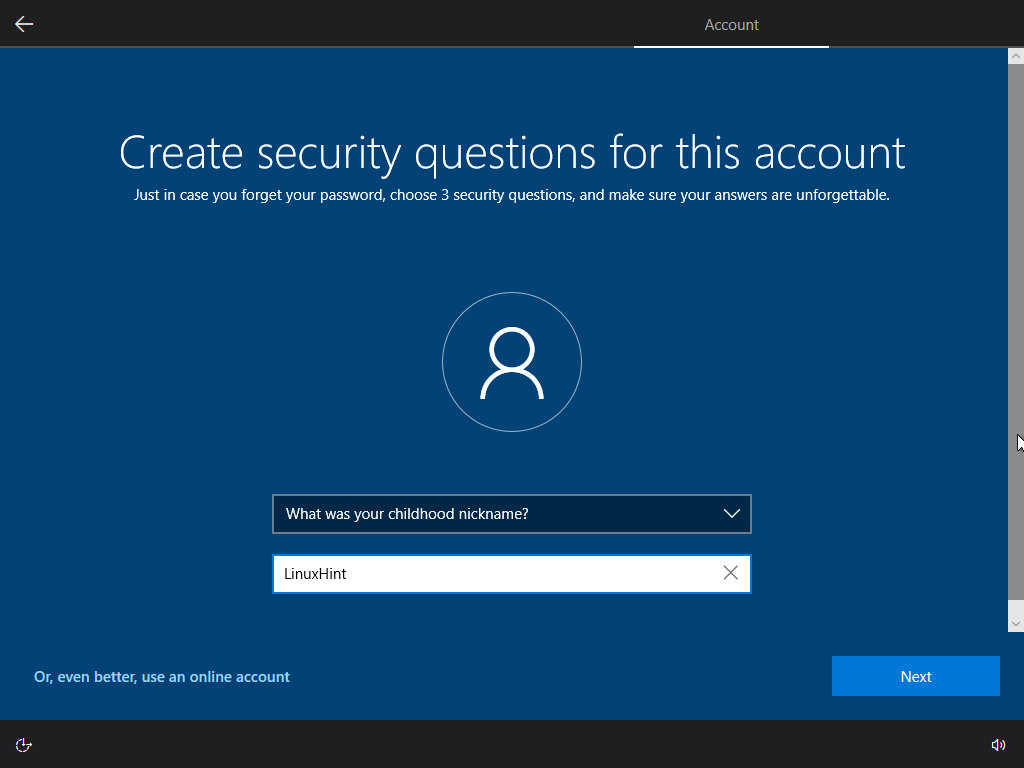The image size is (1024, 768).
Task: Click the scrollbar down arrow
Action: tap(1016, 624)
